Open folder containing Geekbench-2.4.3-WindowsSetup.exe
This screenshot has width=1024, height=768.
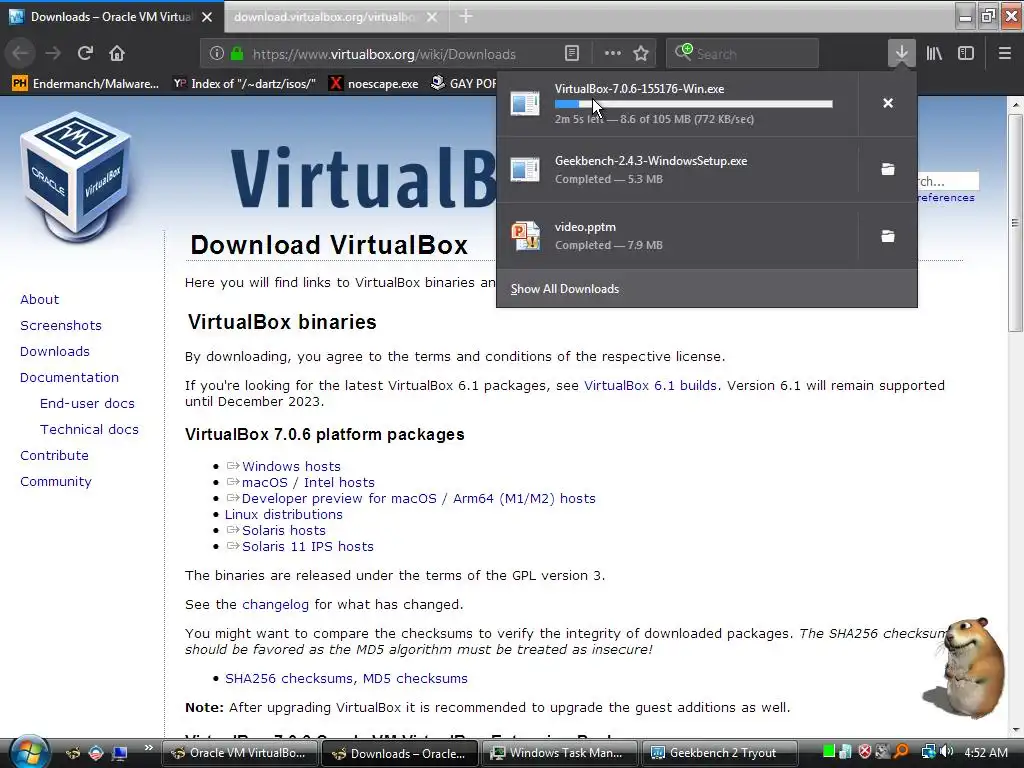point(888,169)
